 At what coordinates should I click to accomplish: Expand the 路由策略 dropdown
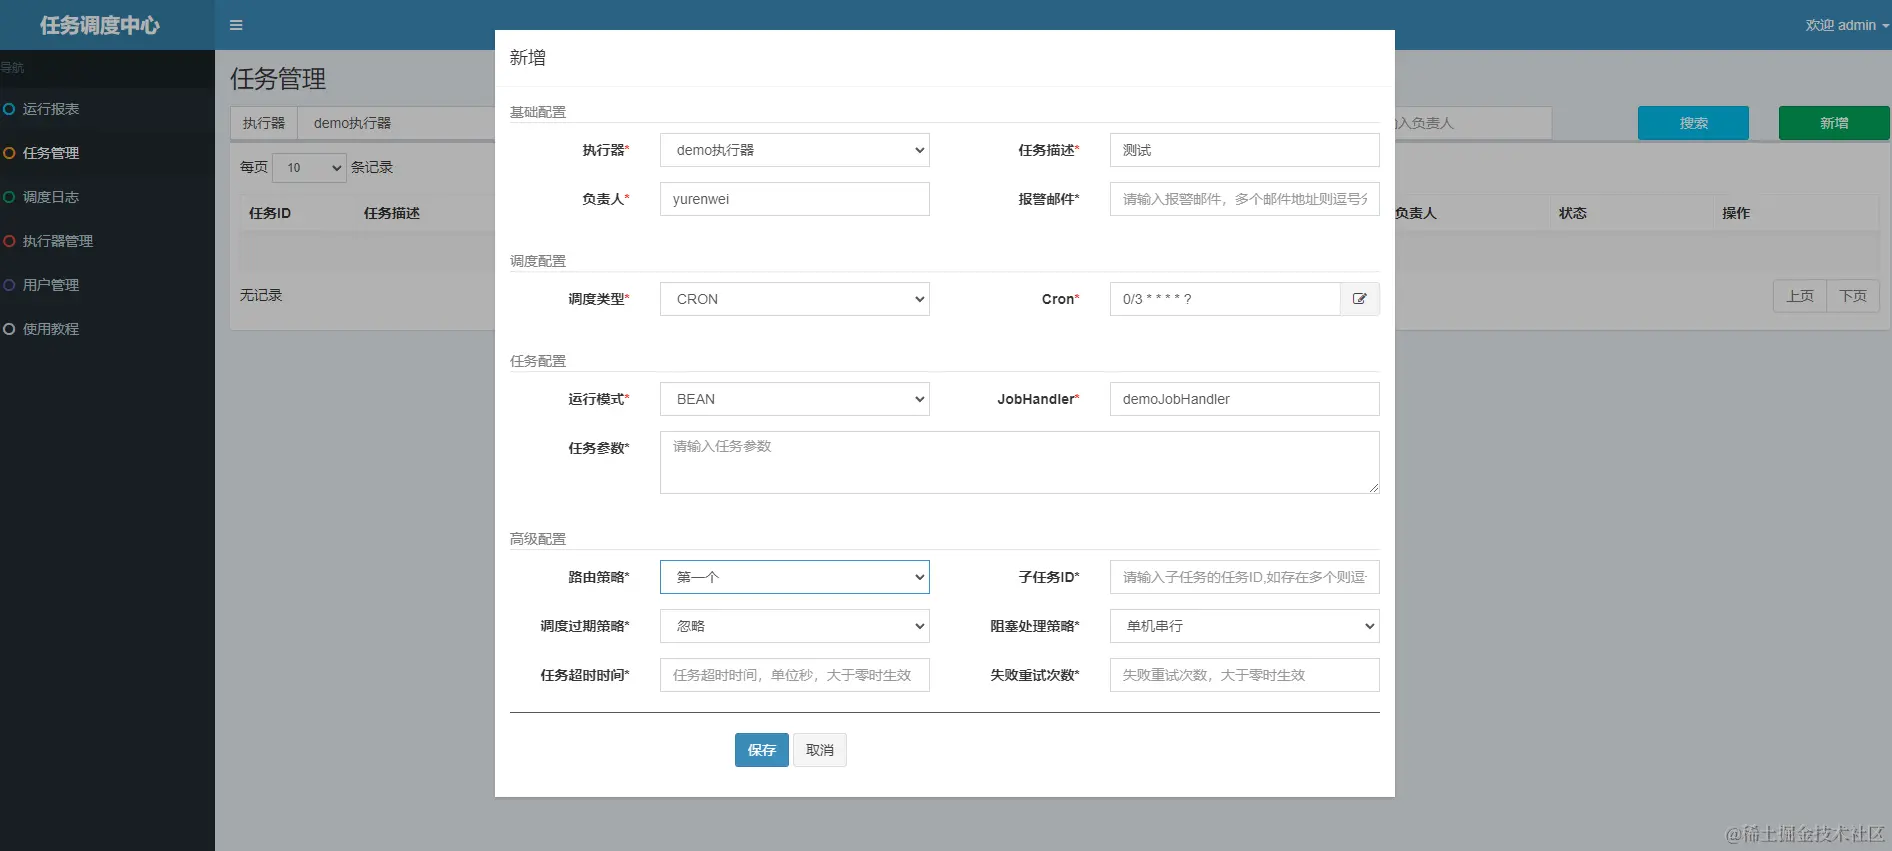click(x=795, y=577)
